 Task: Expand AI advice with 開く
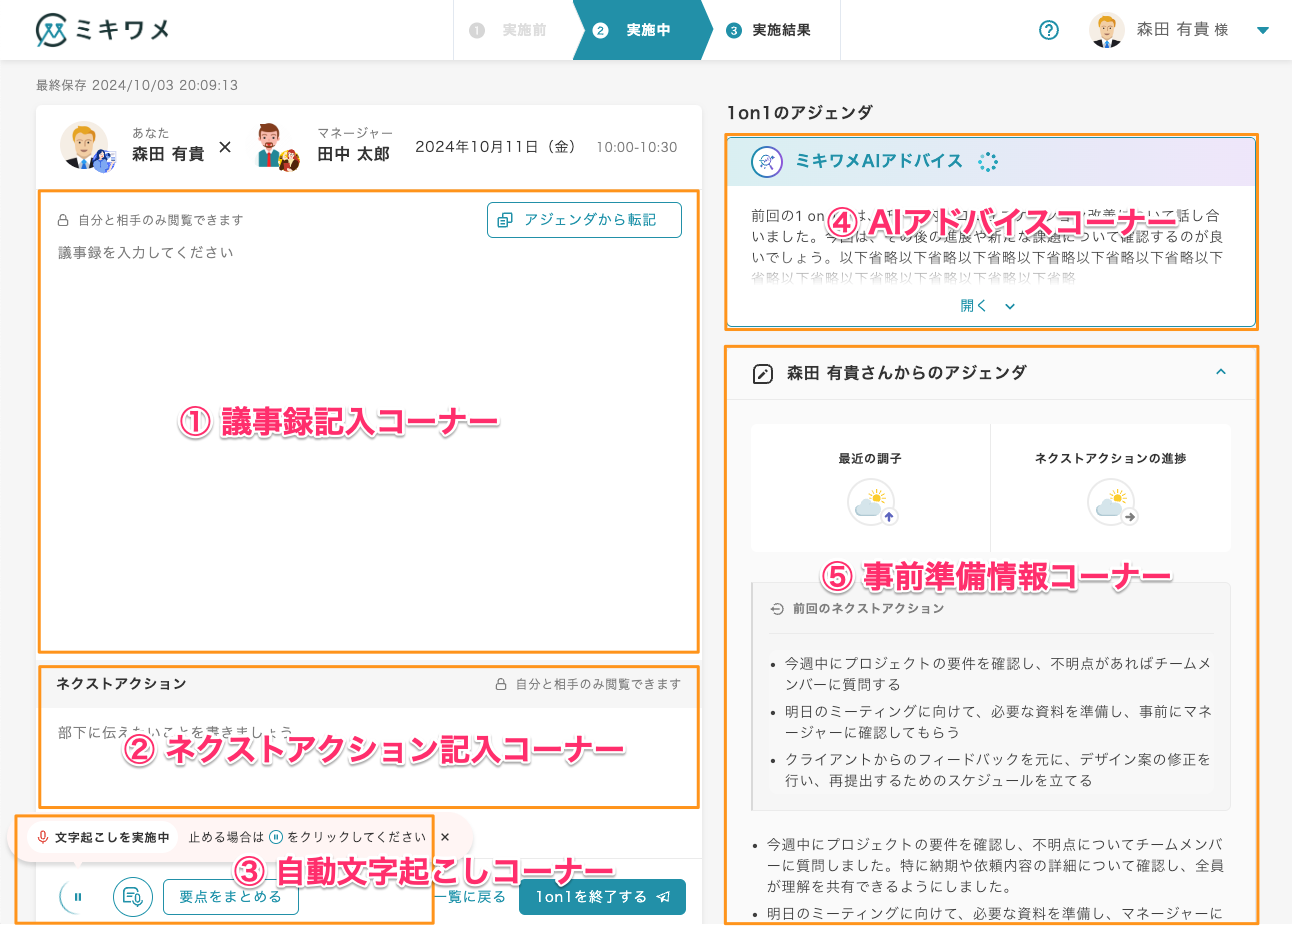pyautogui.click(x=987, y=306)
